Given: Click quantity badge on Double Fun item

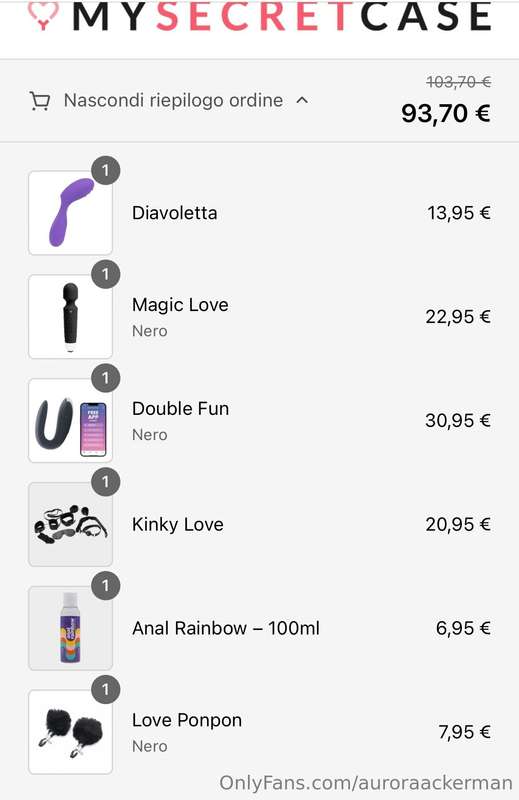Looking at the screenshot, I should pos(106,378).
